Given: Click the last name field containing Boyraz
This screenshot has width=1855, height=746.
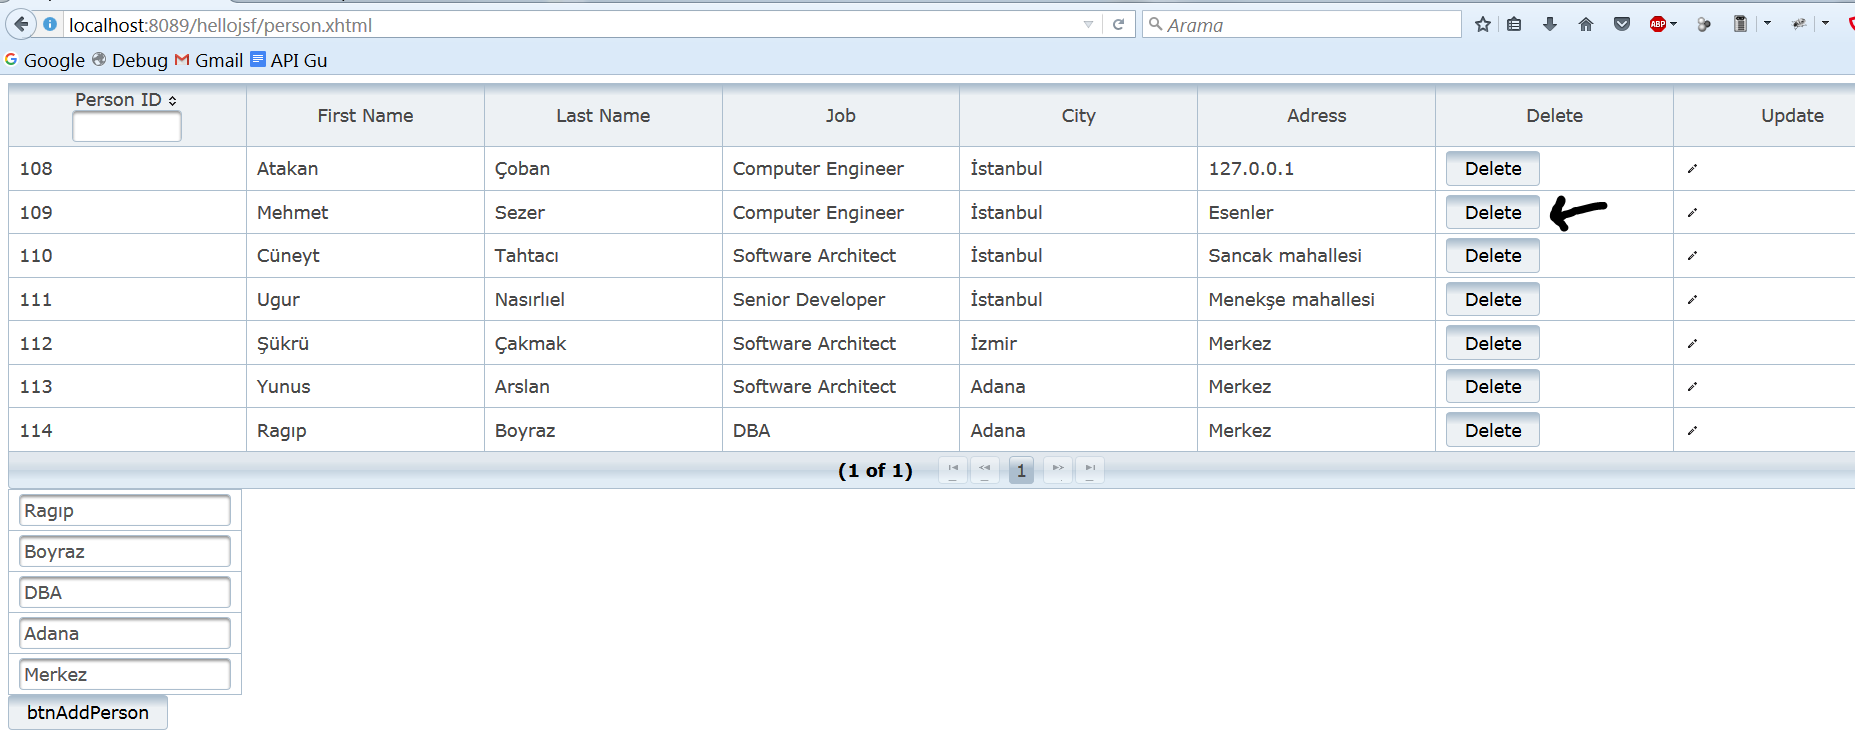Looking at the screenshot, I should (x=125, y=552).
